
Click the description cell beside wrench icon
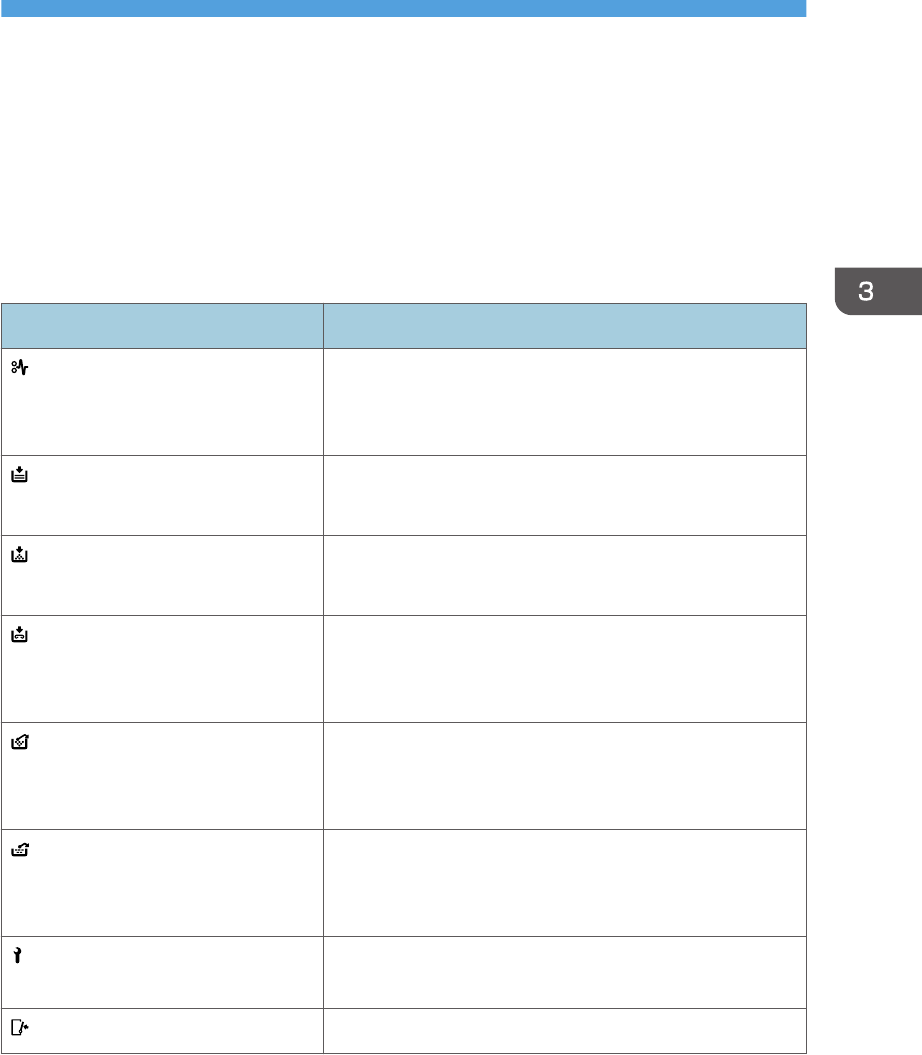point(565,972)
